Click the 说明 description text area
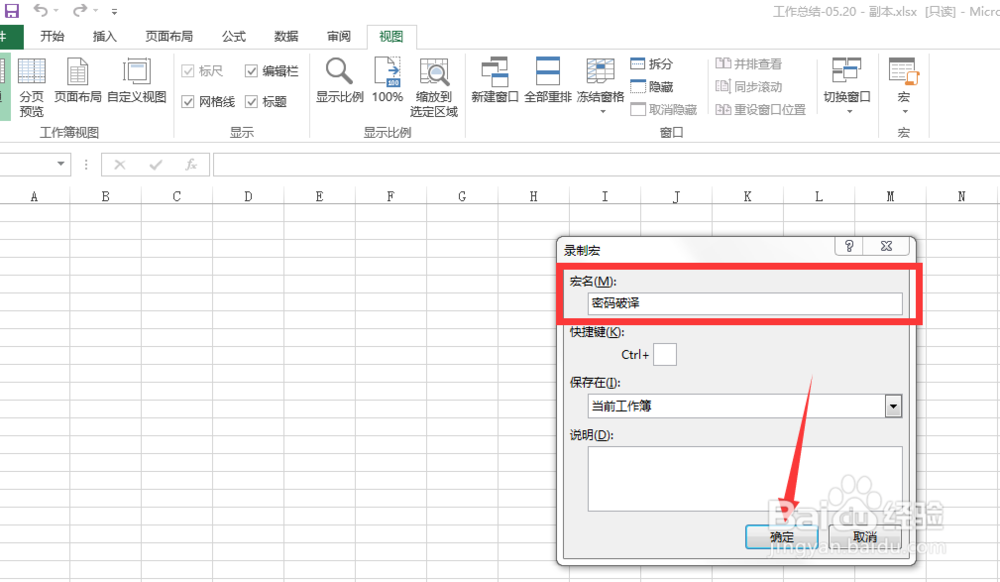The width and height of the screenshot is (1000, 582). [x=745, y=479]
